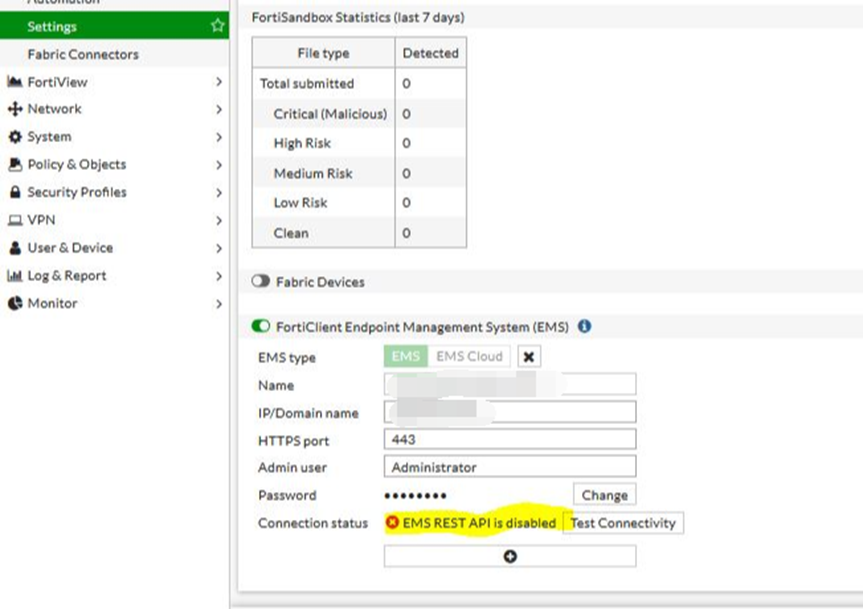
Task: Expand the System menu chevron
Action: (219, 137)
